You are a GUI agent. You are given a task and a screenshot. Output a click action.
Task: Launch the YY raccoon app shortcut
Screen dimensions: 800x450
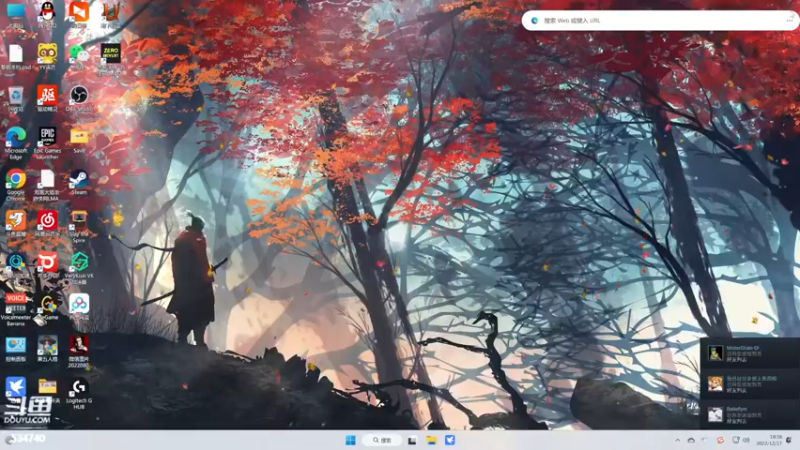[x=47, y=57]
